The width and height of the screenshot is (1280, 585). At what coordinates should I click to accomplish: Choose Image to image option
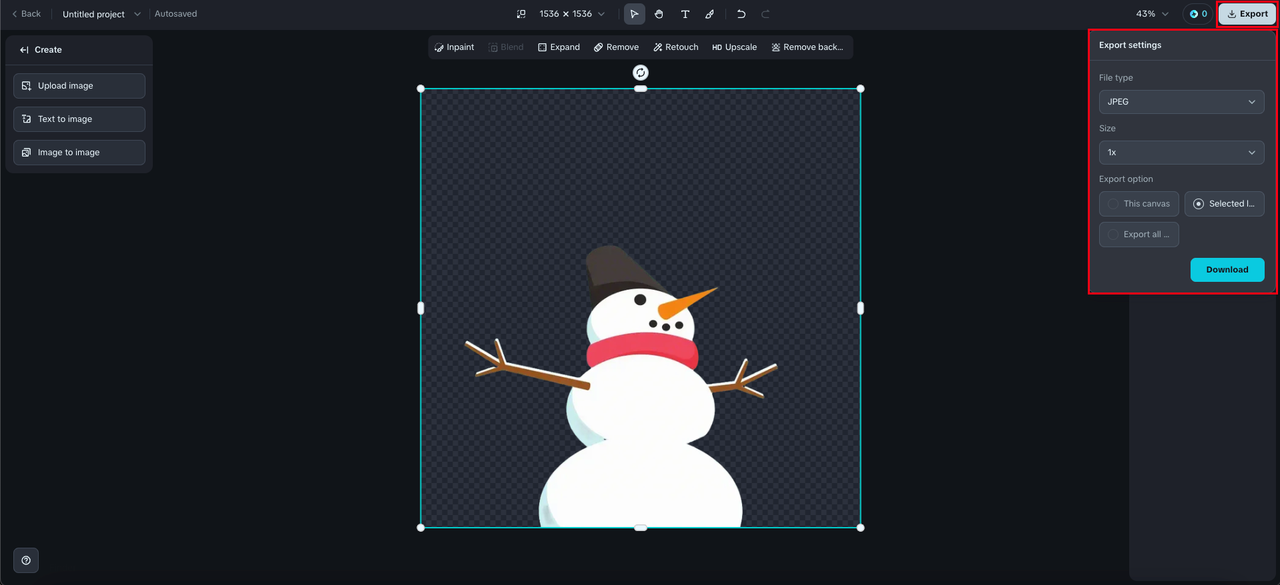[79, 152]
